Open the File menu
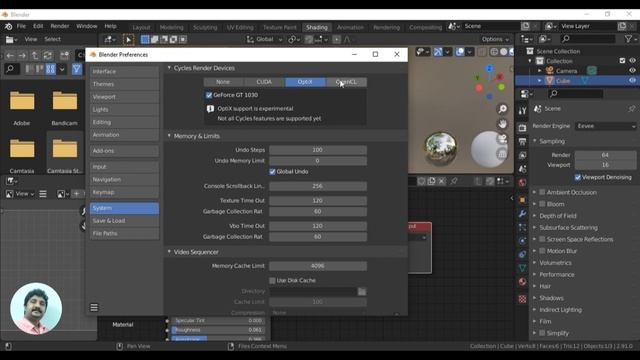Viewport: 640px width, 360px height. coord(21,26)
